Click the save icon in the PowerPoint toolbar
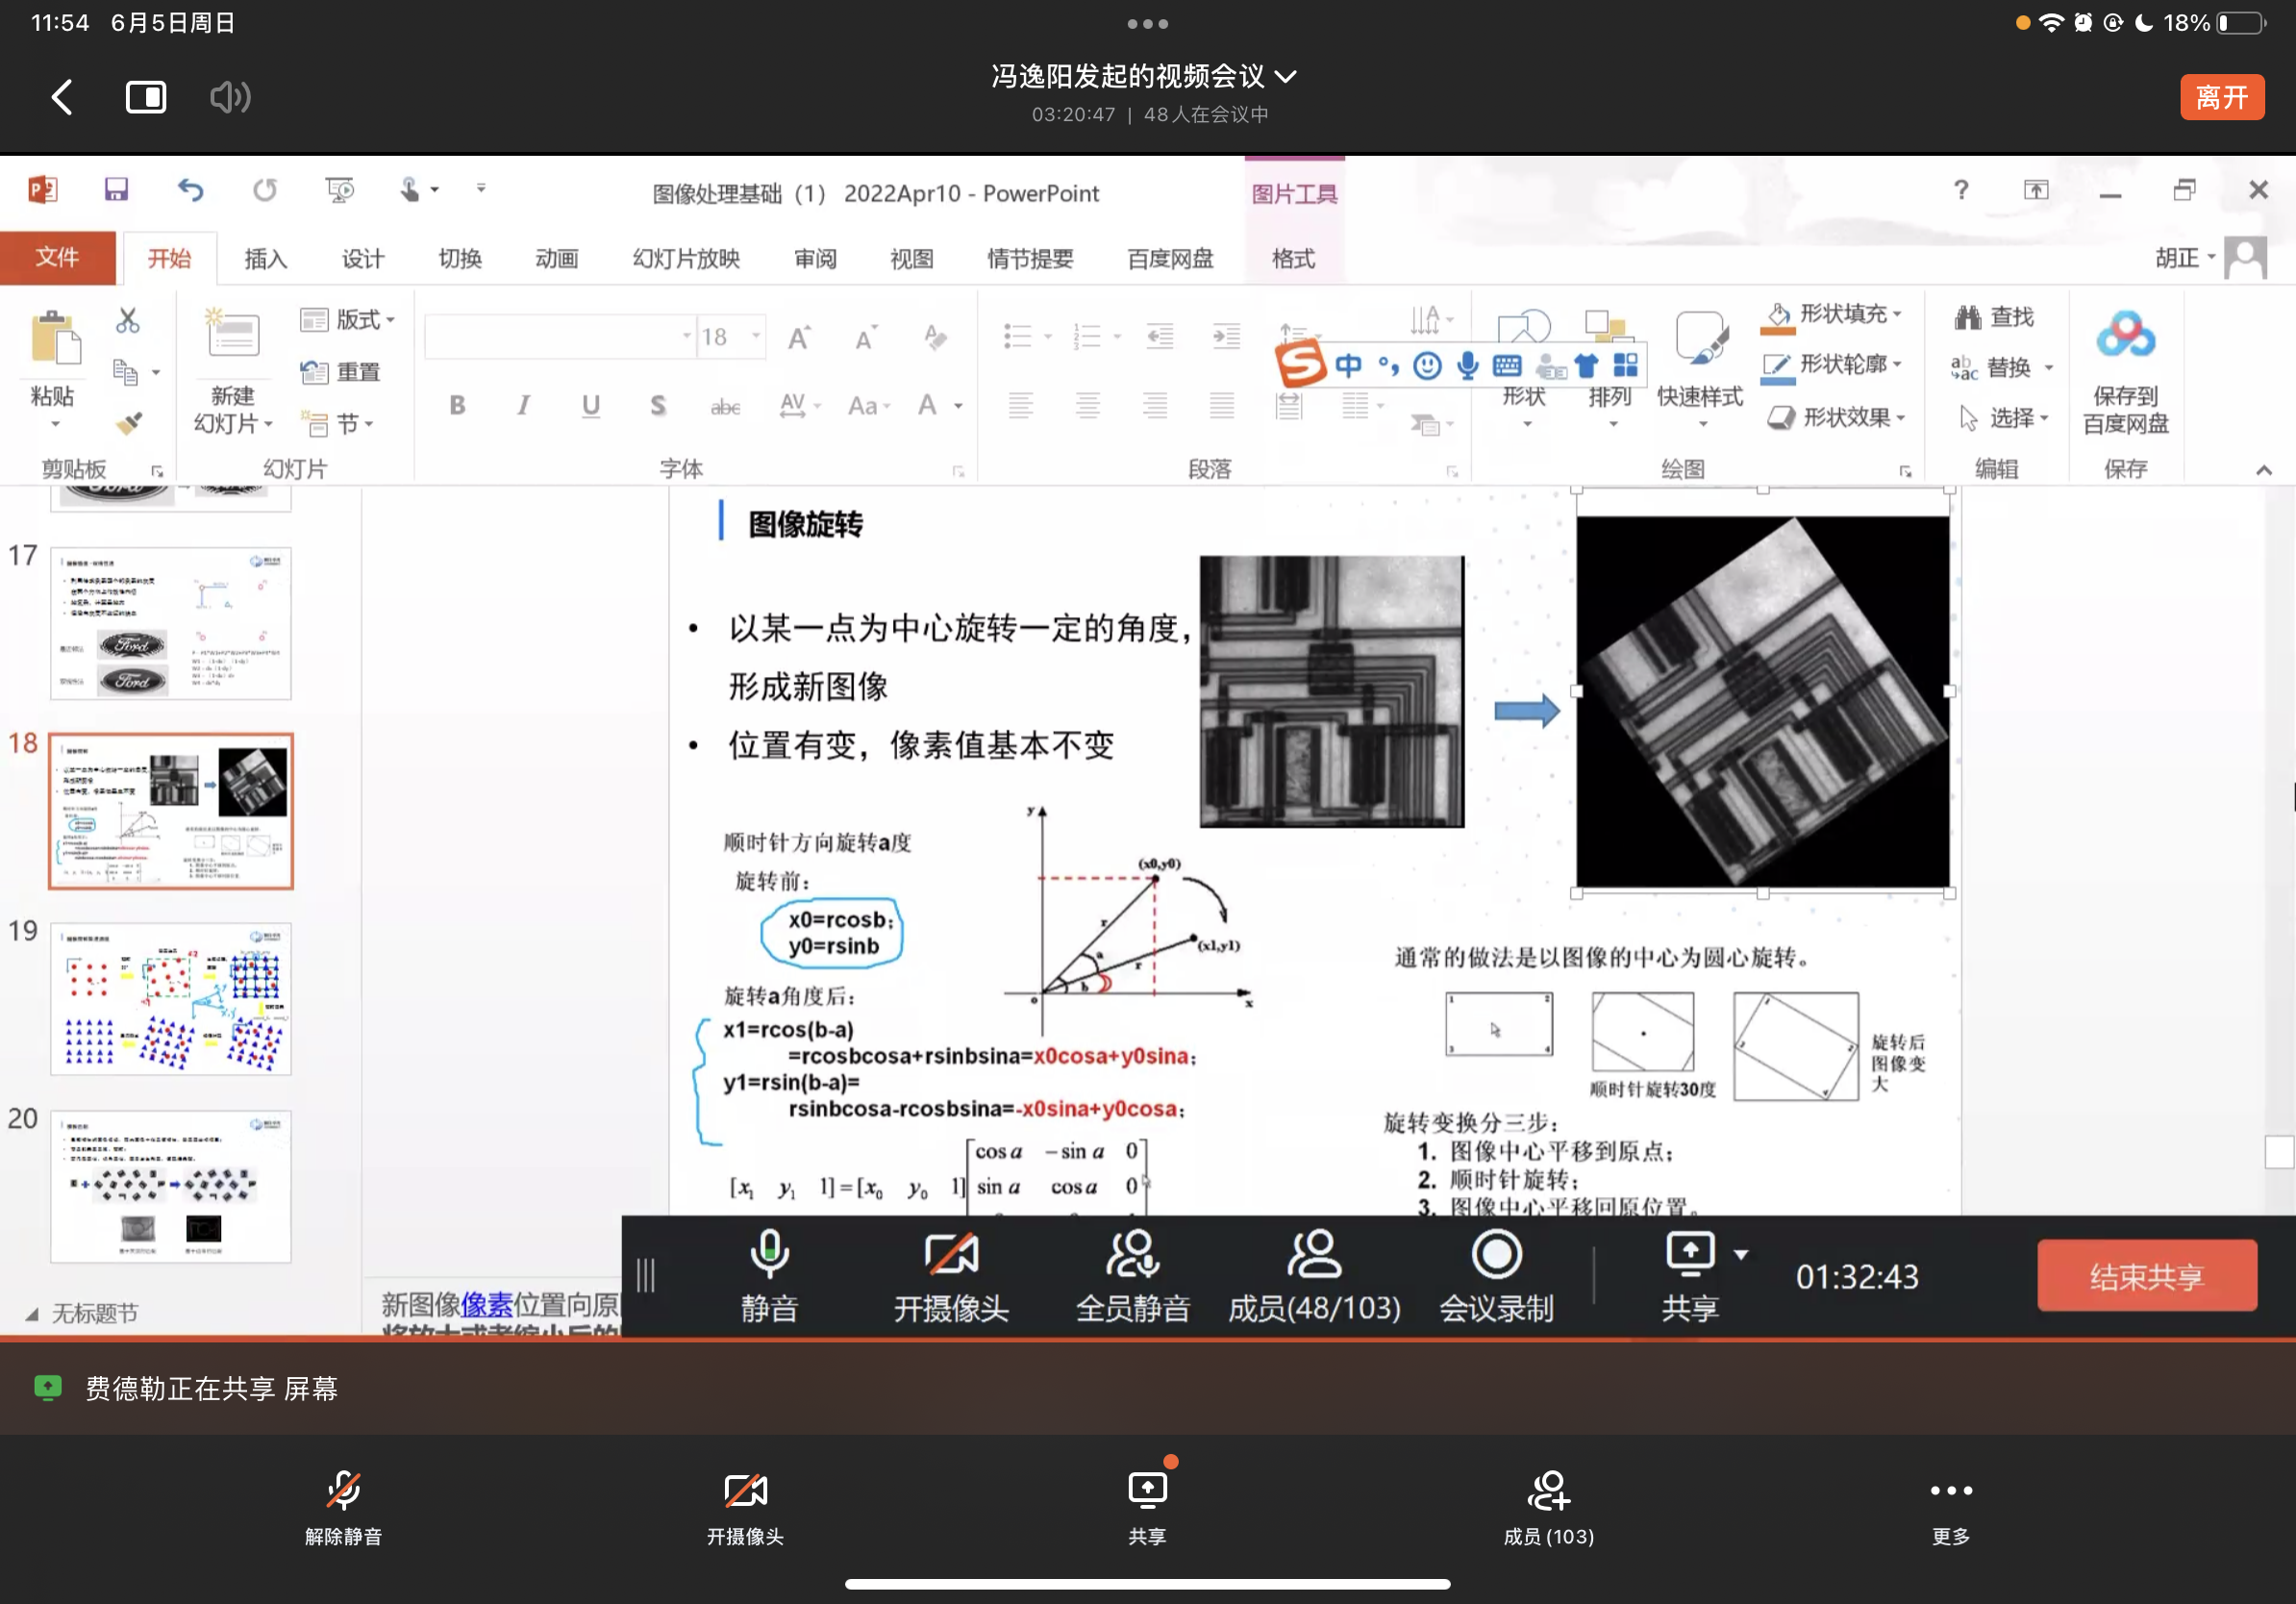The image size is (2296, 1604). [x=116, y=190]
